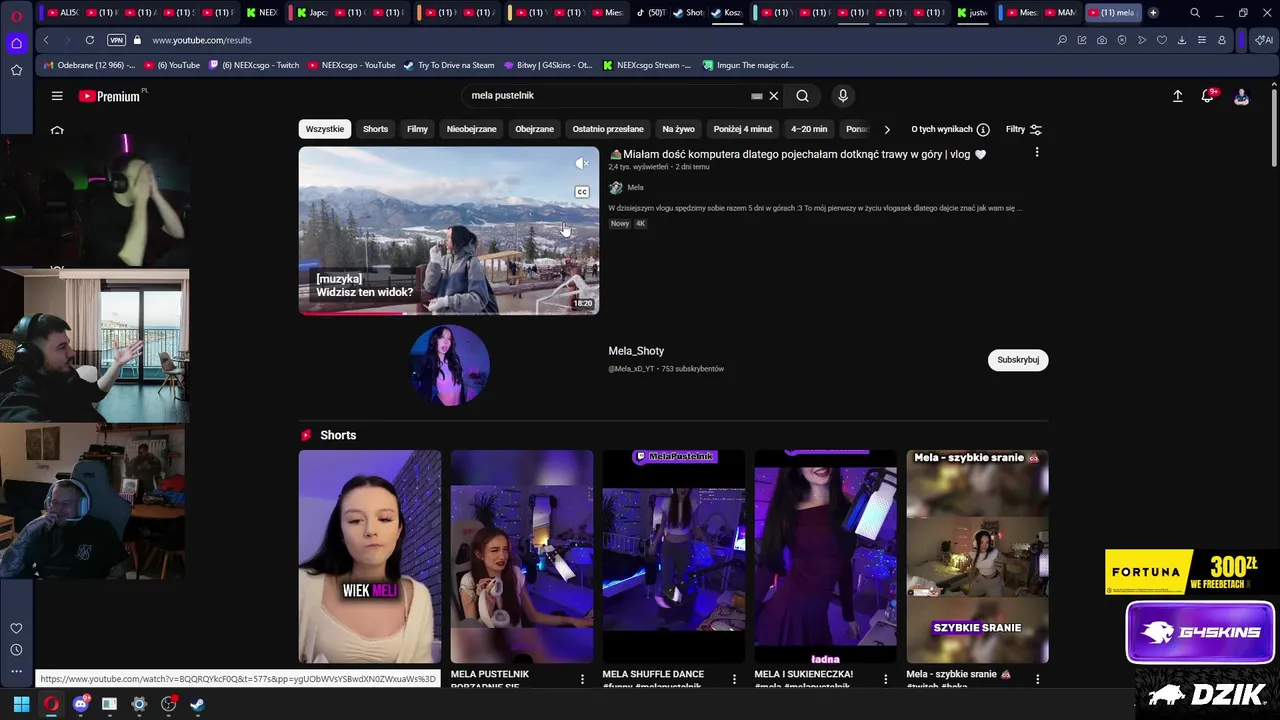This screenshot has width=1280, height=720.
Task: Open the Mela_Shoty channel title
Action: (636, 351)
